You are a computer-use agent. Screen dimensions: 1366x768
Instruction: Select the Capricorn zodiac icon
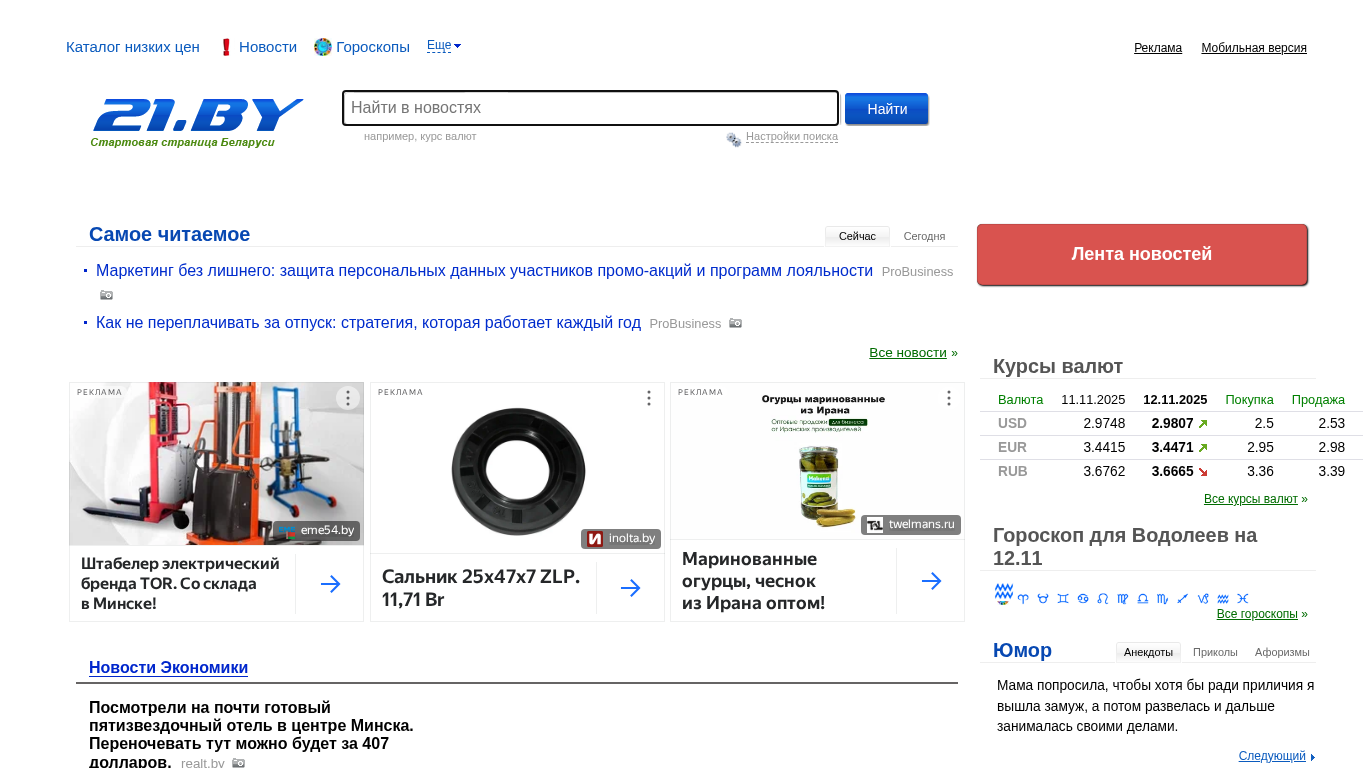(x=1203, y=598)
